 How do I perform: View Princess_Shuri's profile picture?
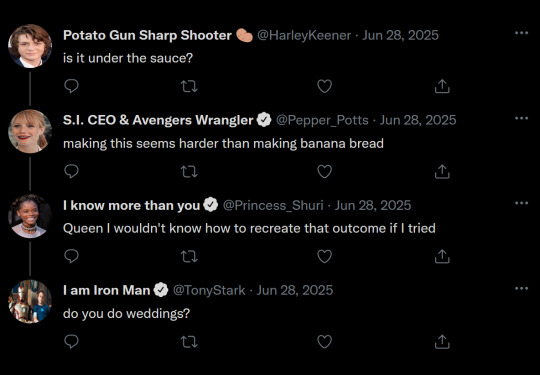[30, 216]
